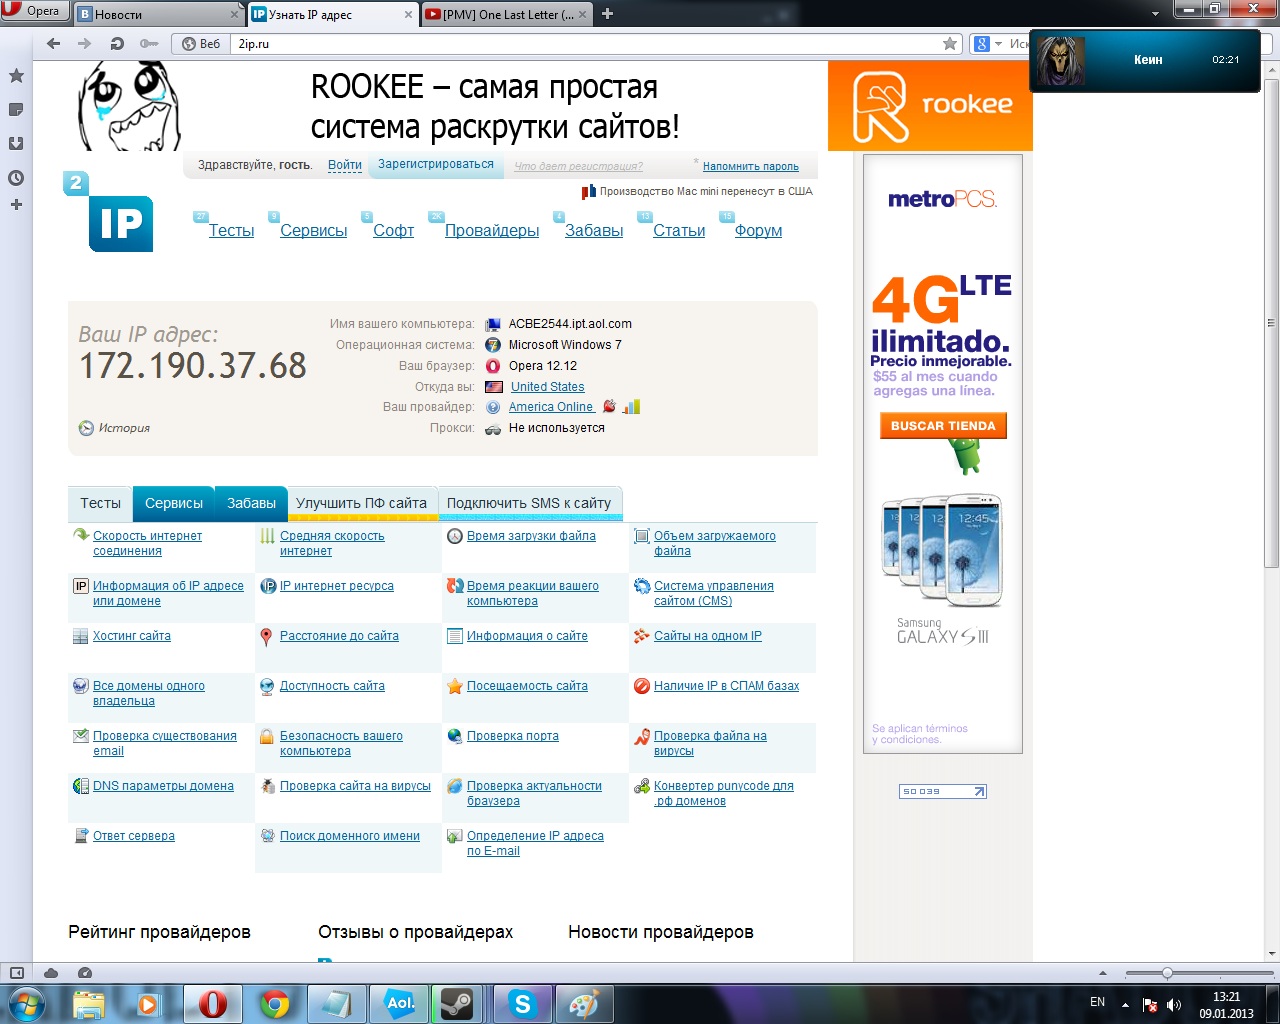1280x1024 pixels.
Task: Toggle panels button in the status bar
Action: 17,973
